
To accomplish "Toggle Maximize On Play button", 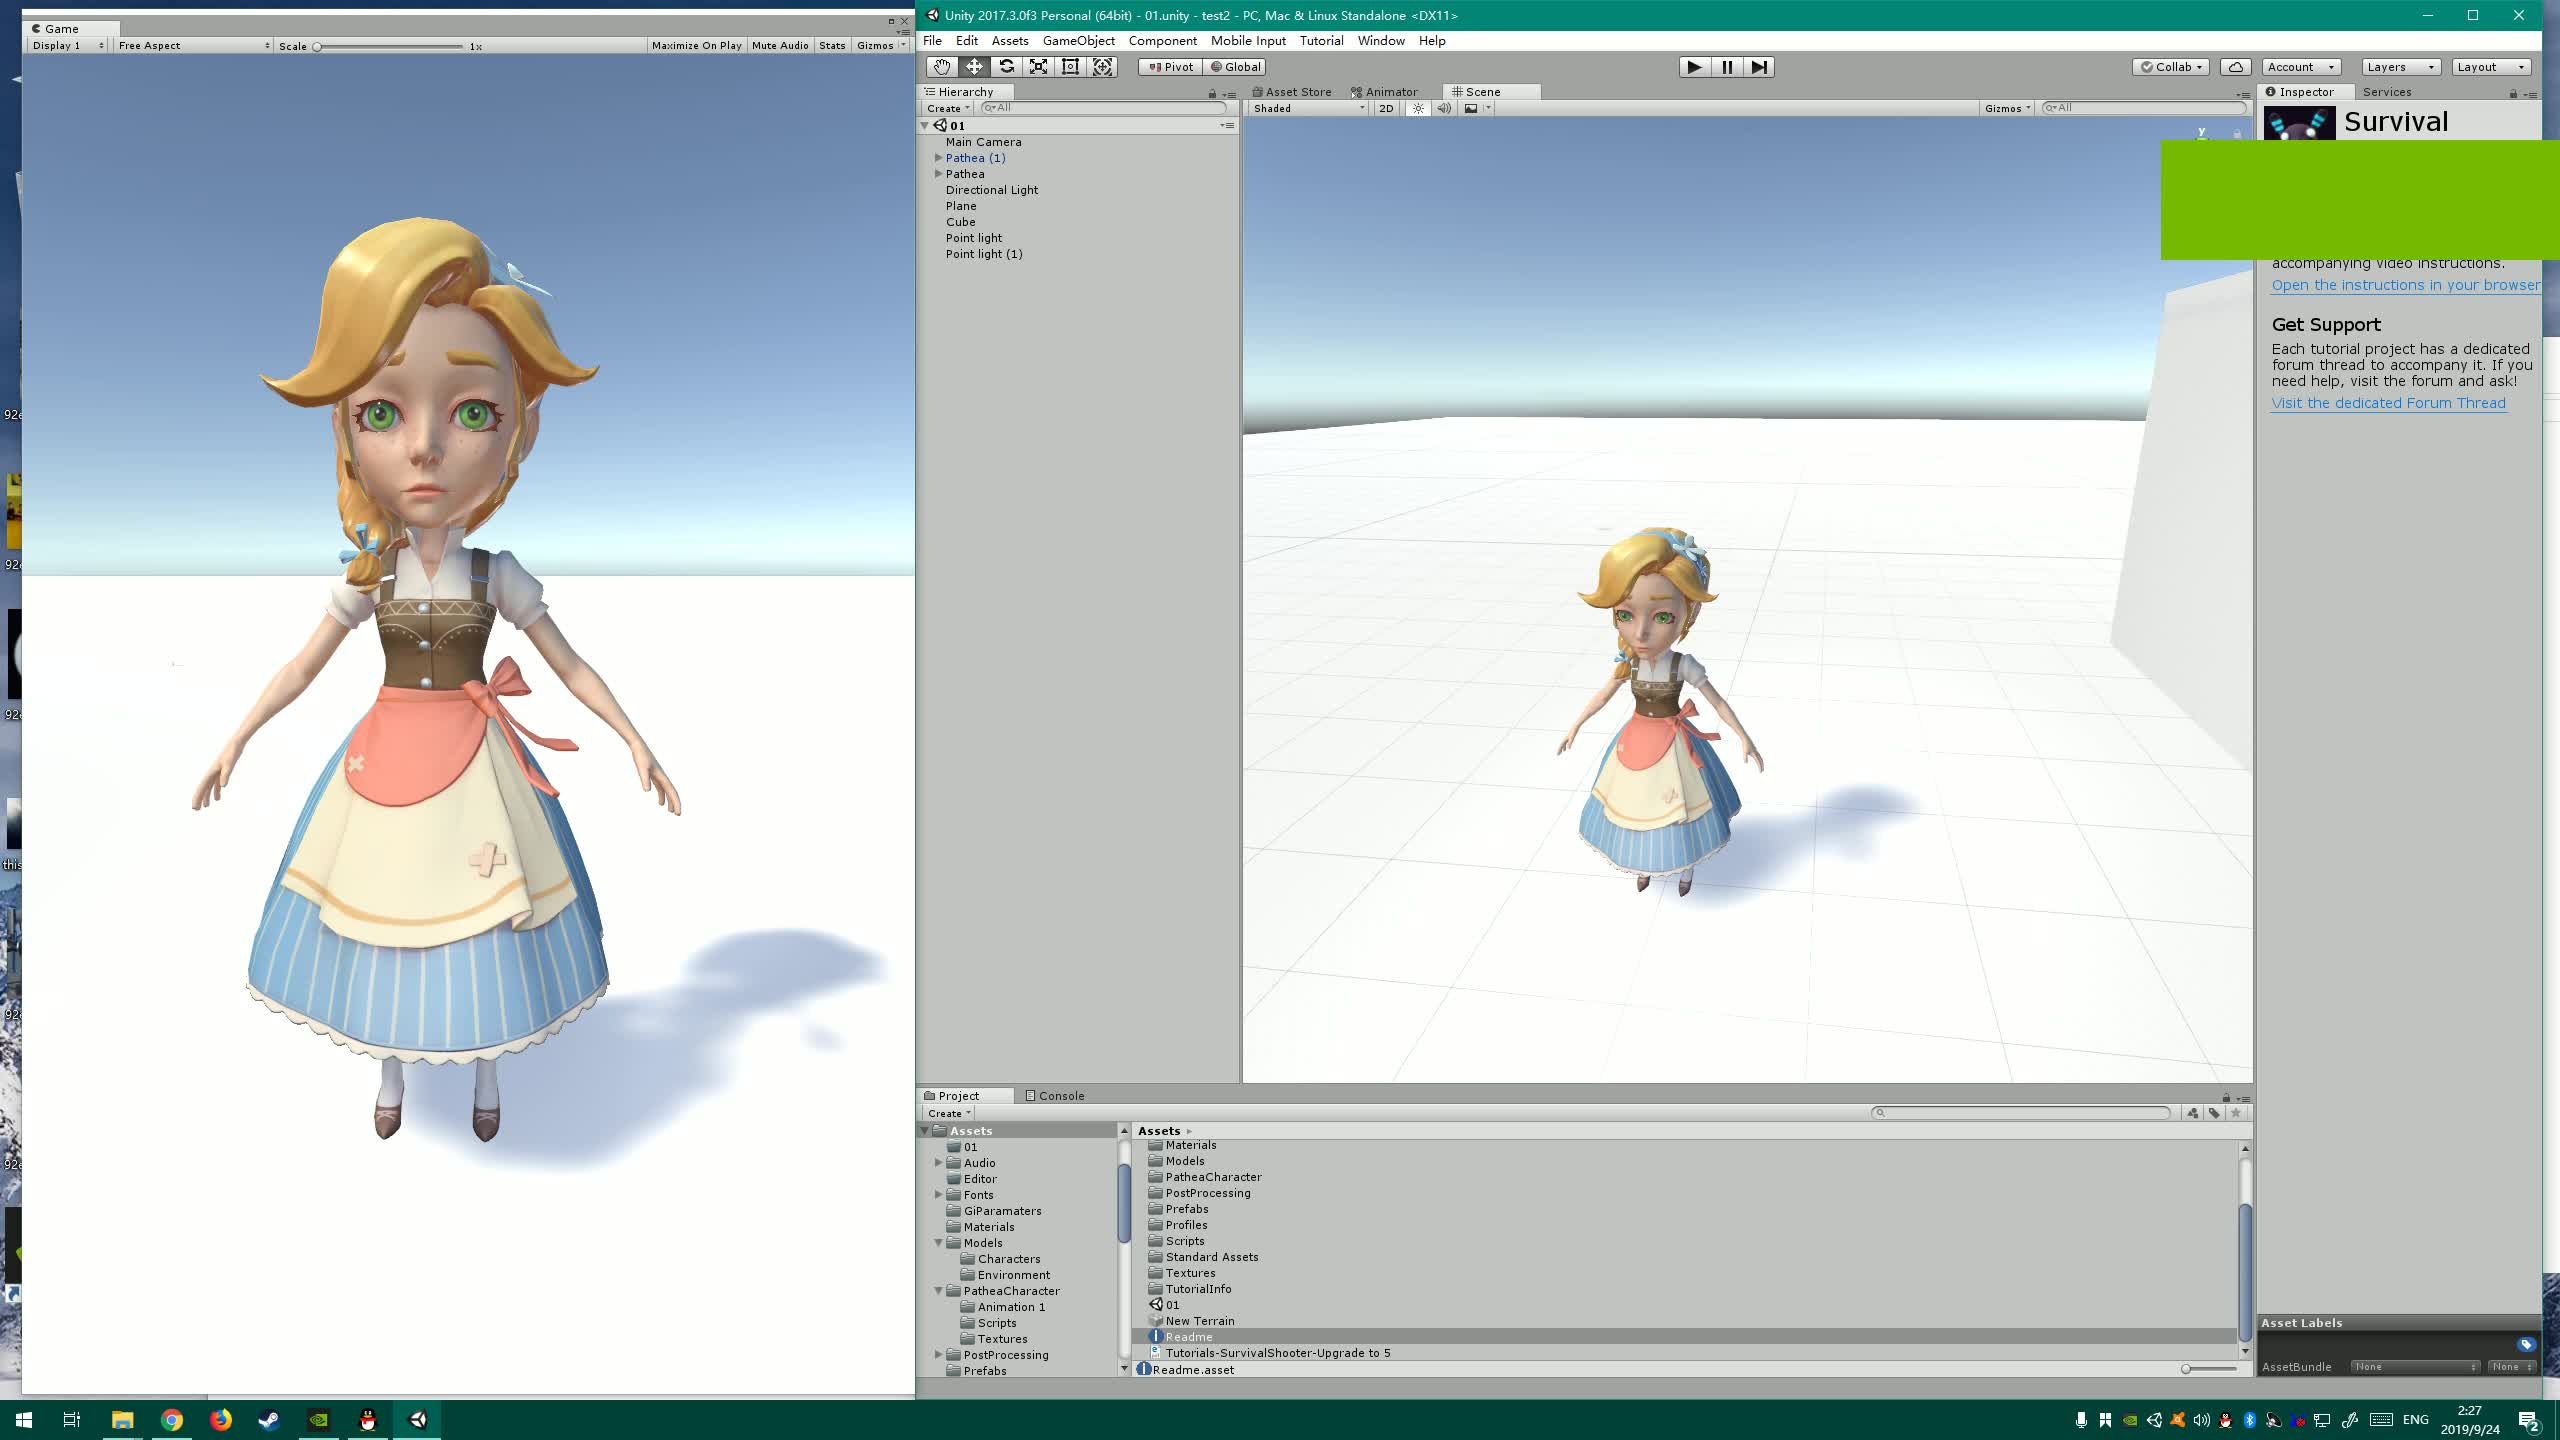I will pyautogui.click(x=696, y=46).
